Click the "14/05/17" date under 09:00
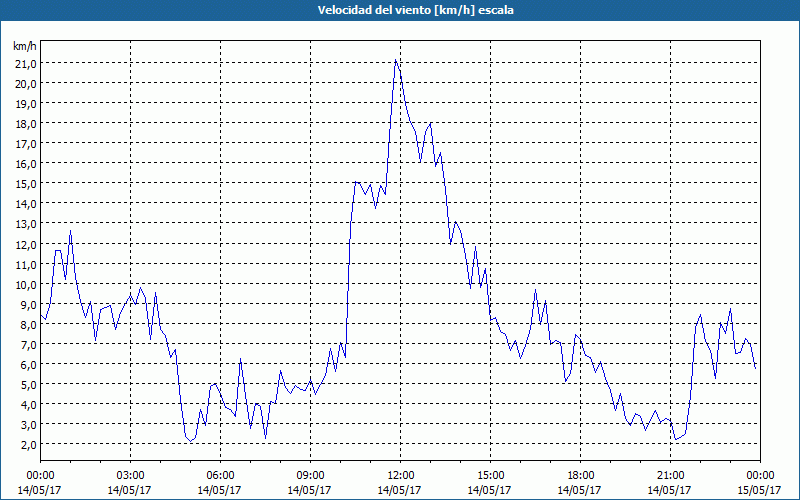The width and height of the screenshot is (800, 500). pyautogui.click(x=310, y=490)
